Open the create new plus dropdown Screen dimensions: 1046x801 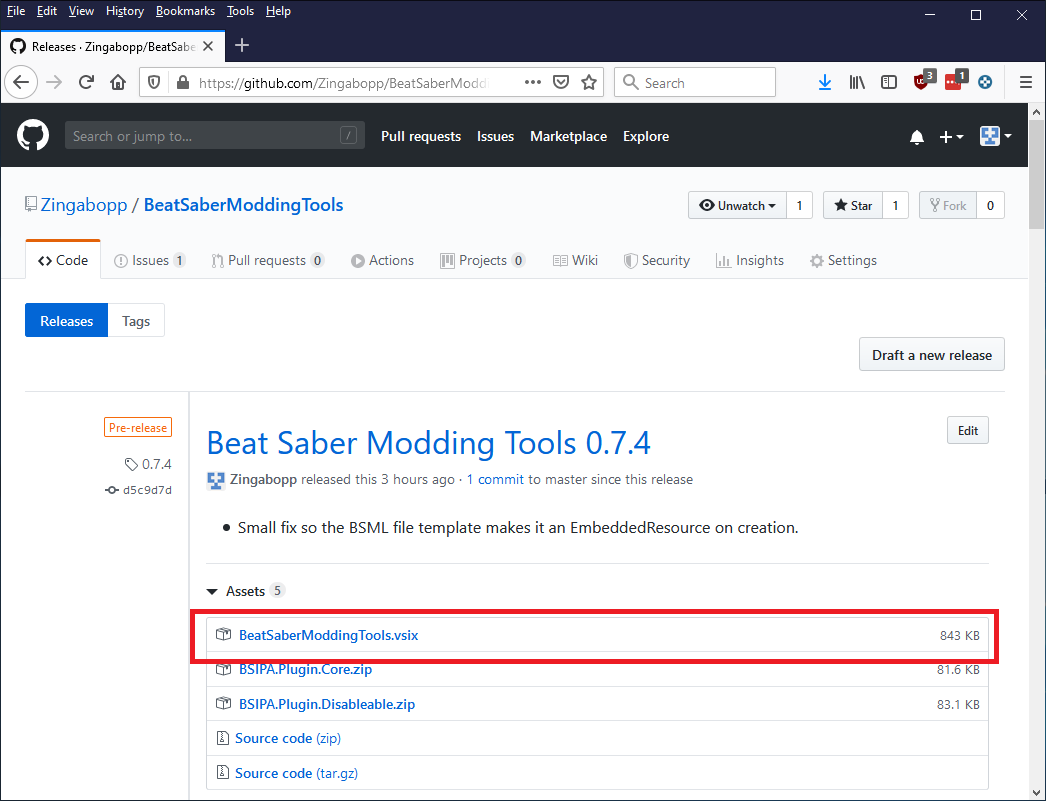(x=951, y=137)
